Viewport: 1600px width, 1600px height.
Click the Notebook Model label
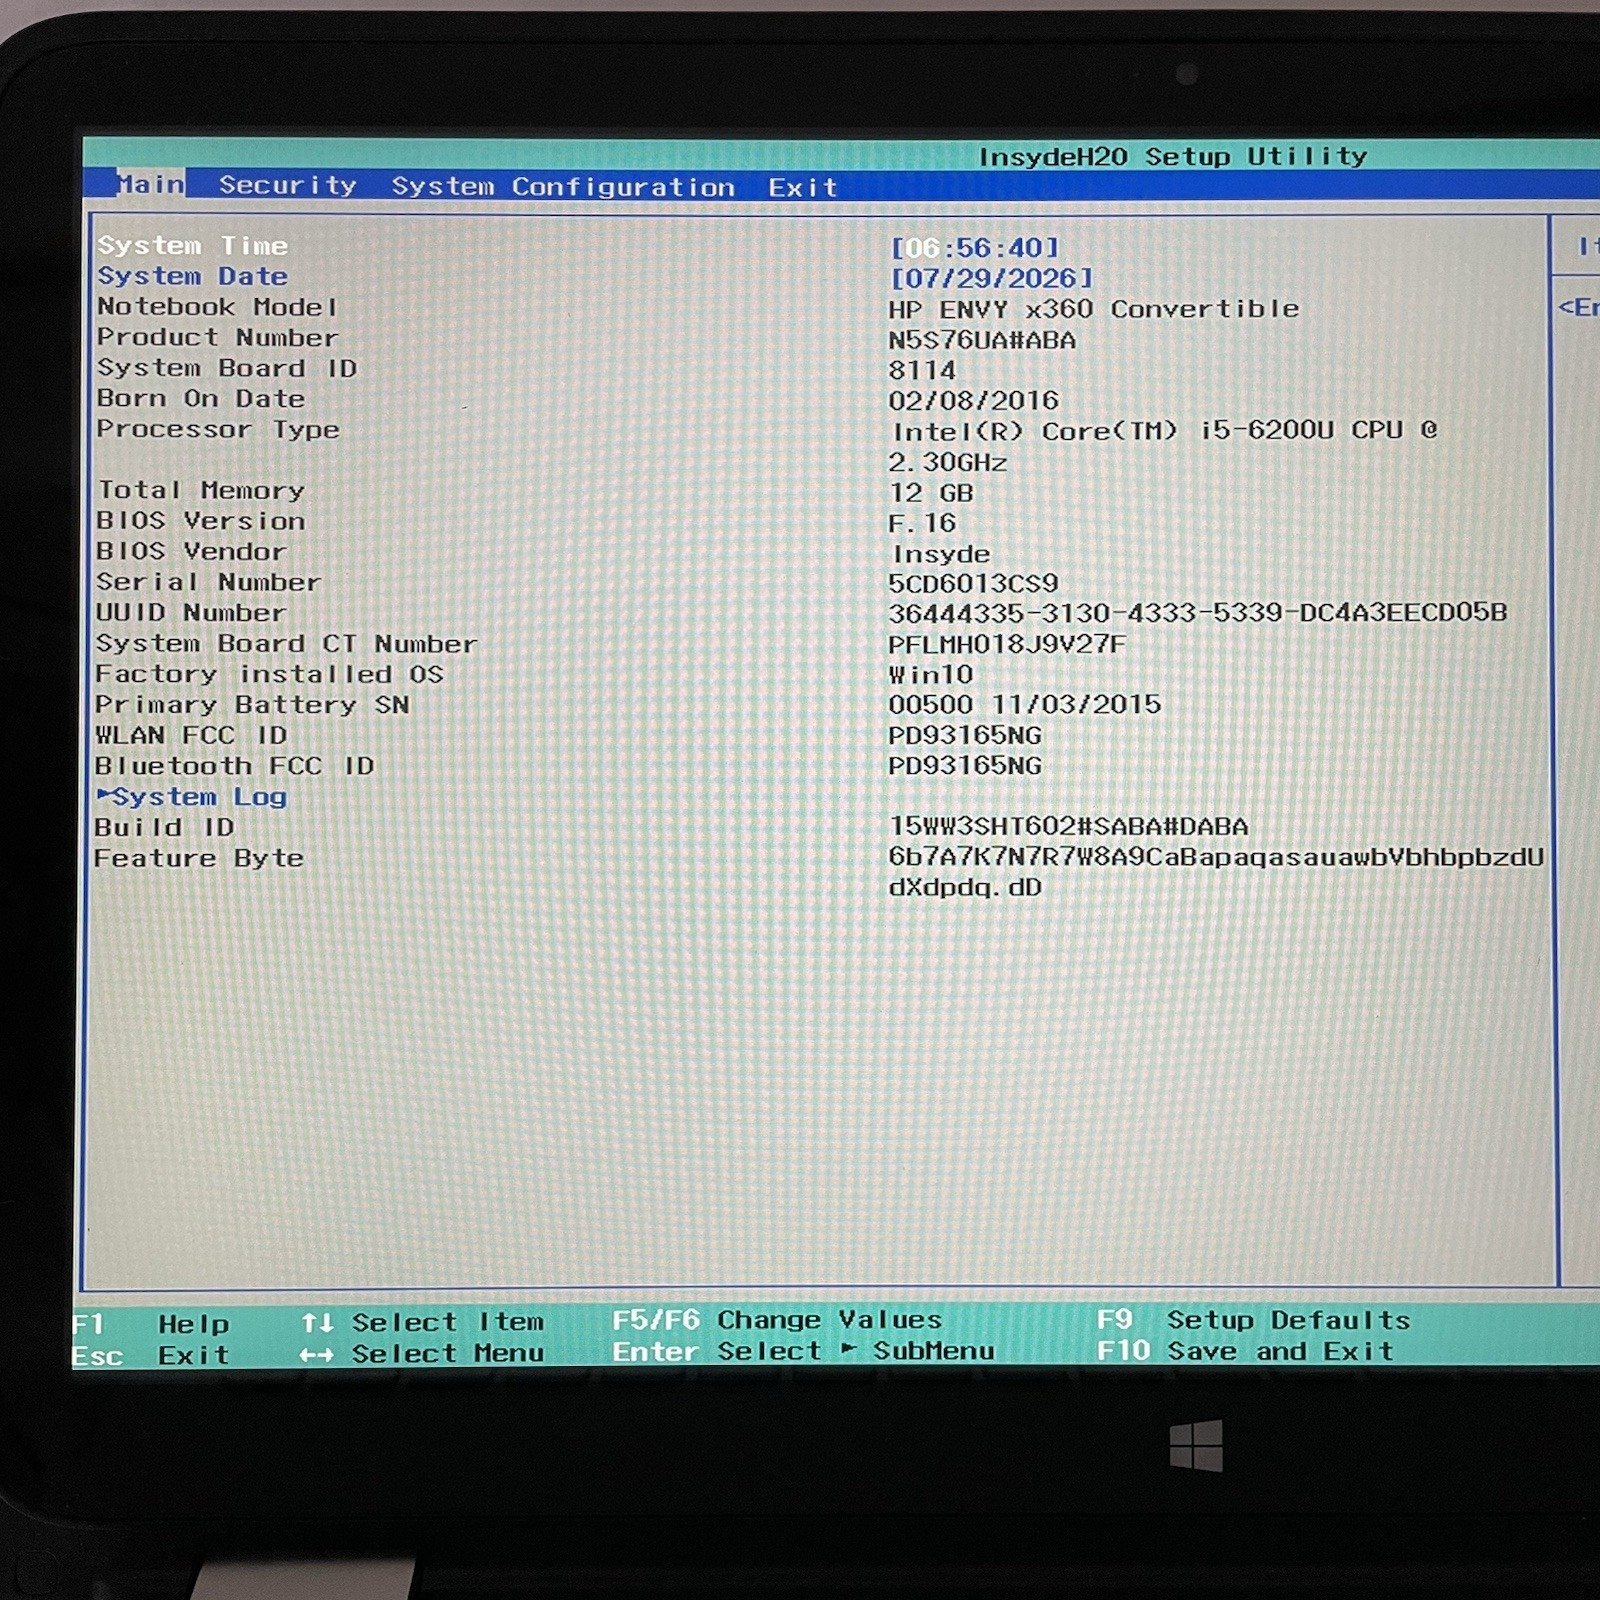[218, 307]
